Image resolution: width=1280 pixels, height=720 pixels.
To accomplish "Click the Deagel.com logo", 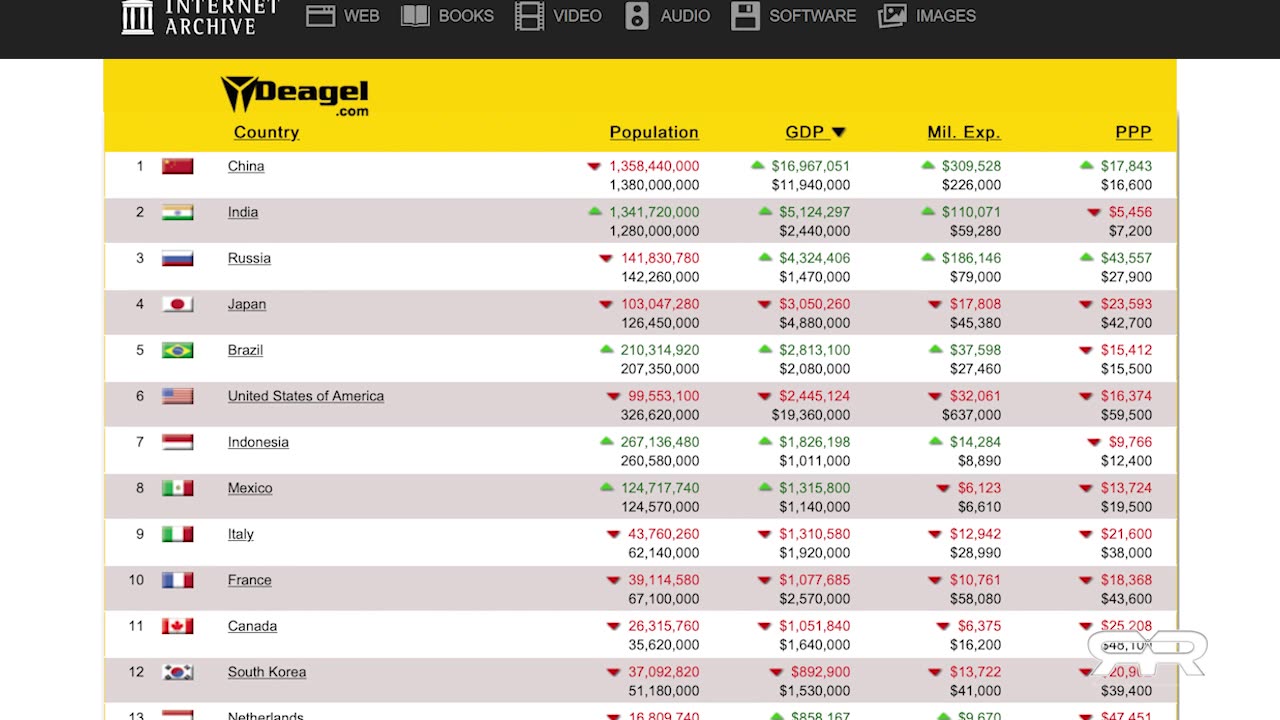I will click(295, 96).
